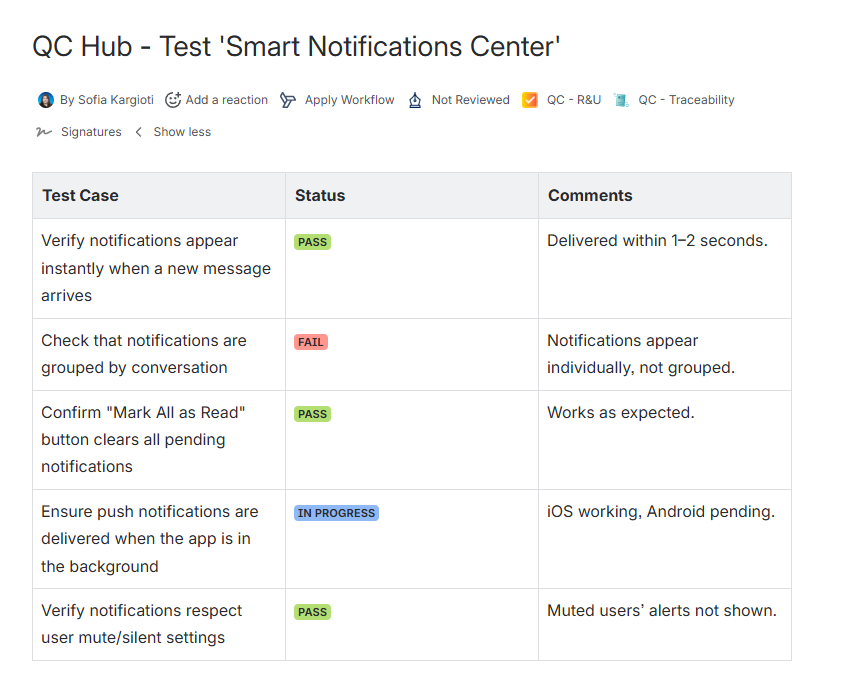
Task: Click the red FAIL status lozenge
Action: click(311, 342)
